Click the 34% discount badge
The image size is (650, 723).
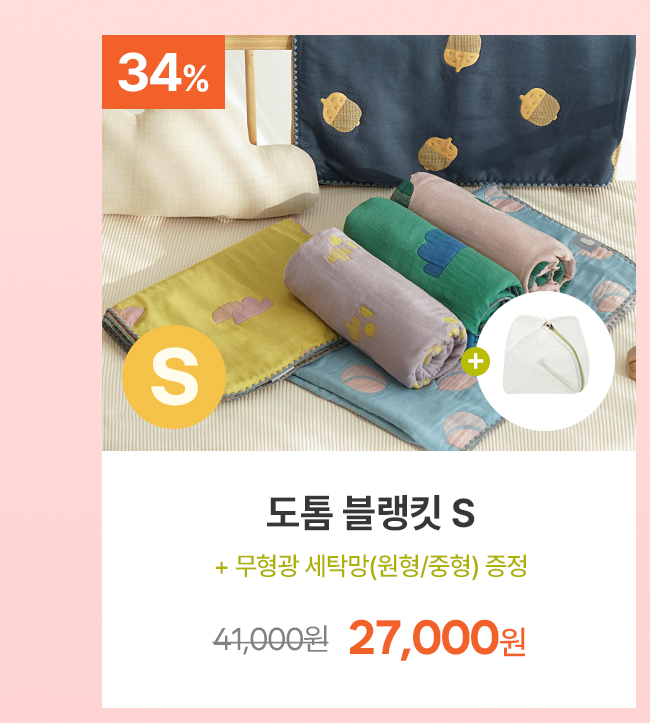(x=163, y=72)
